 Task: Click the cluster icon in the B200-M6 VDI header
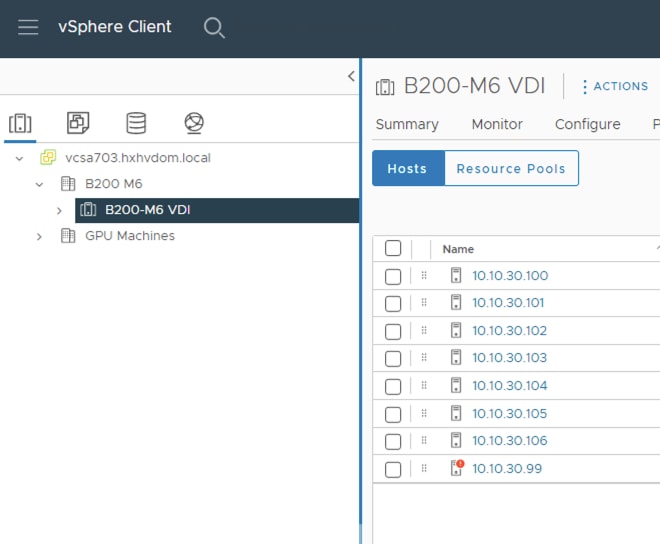coord(385,87)
